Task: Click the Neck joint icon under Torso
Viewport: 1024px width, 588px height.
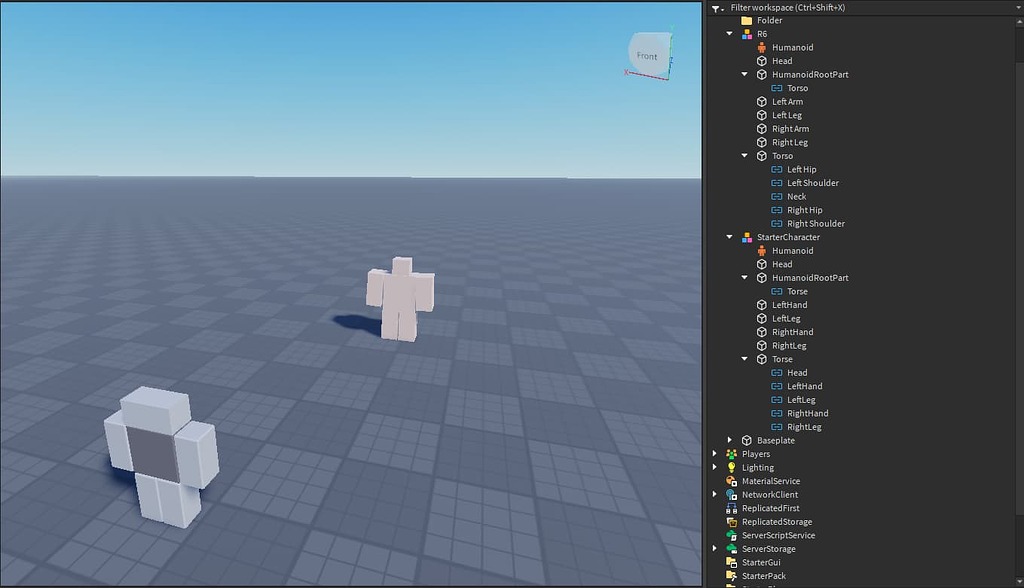Action: 777,196
